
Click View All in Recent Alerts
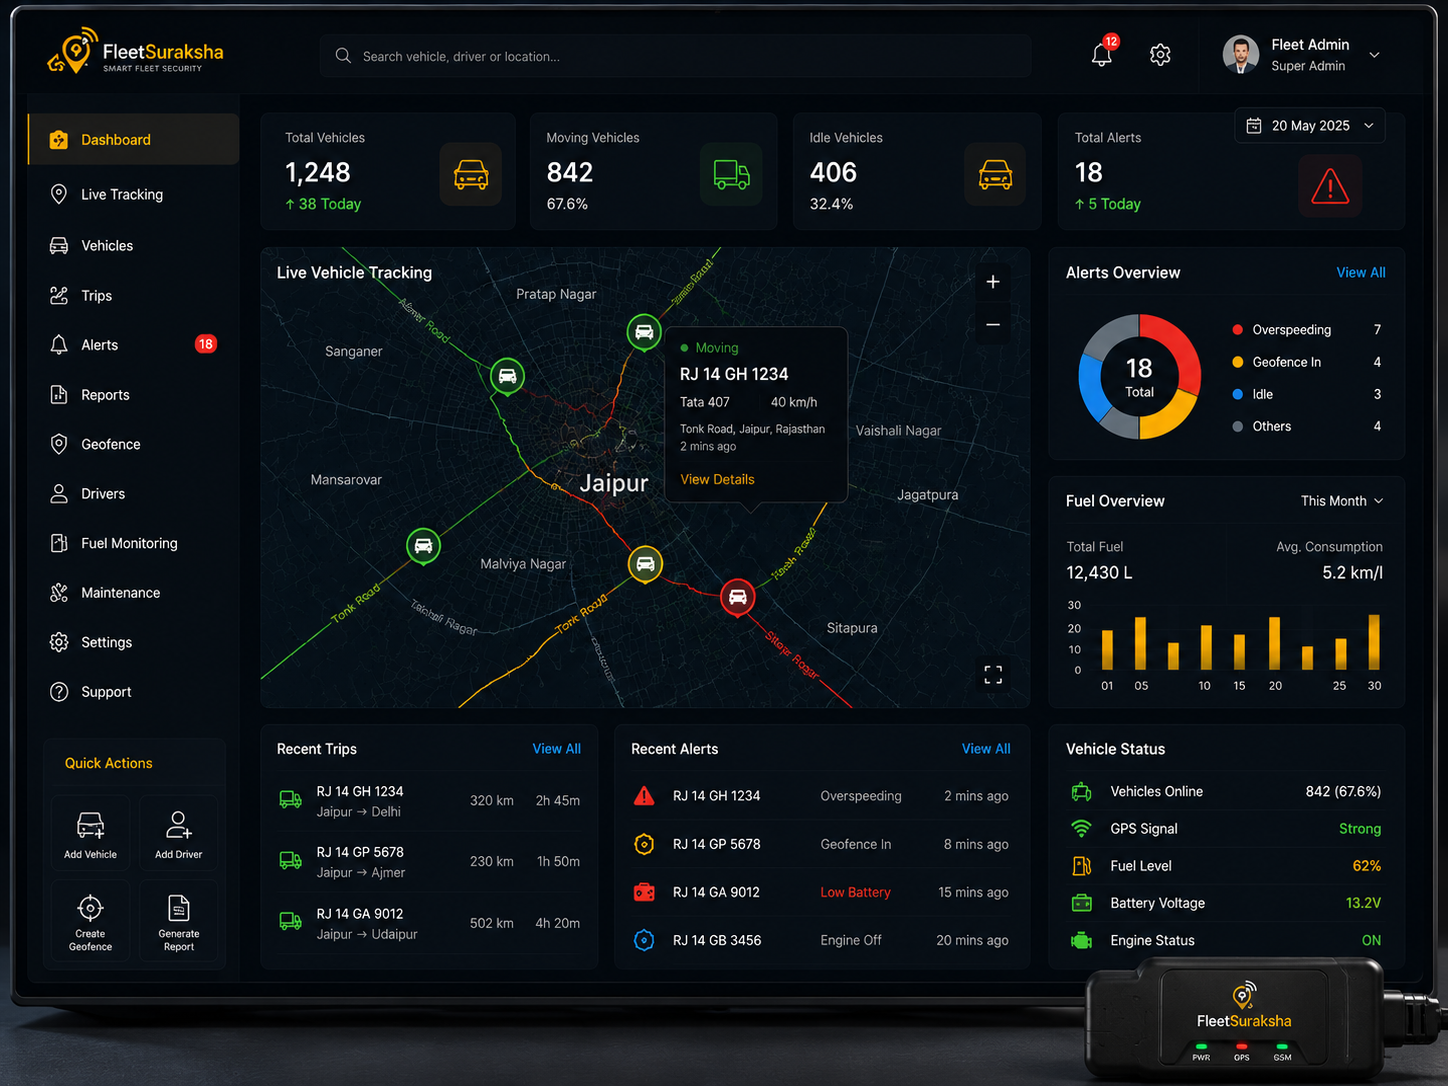pyautogui.click(x=986, y=748)
